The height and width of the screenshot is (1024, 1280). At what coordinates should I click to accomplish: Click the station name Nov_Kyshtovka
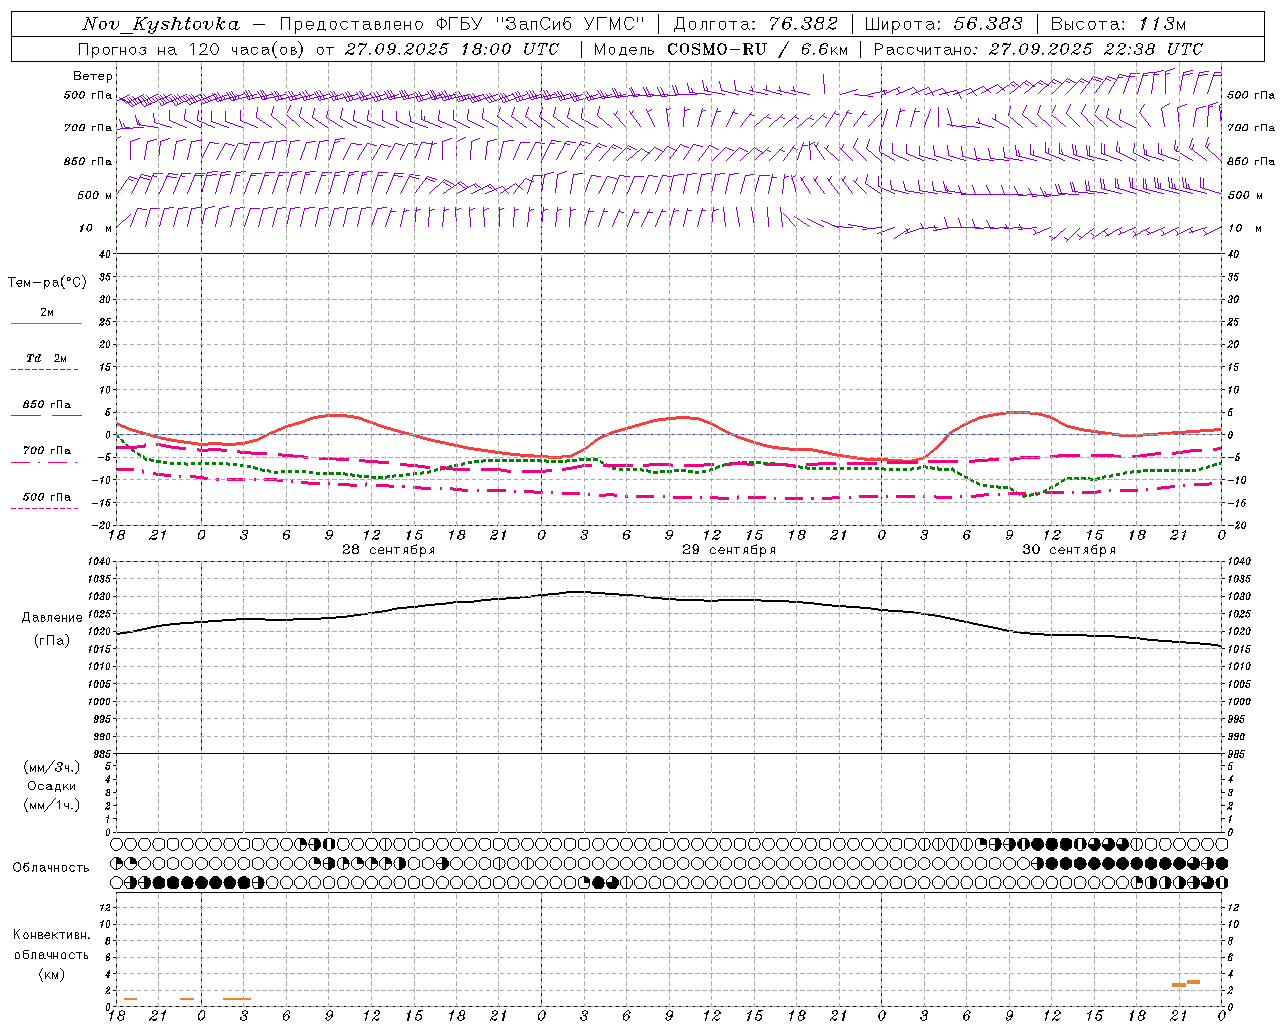pos(161,24)
